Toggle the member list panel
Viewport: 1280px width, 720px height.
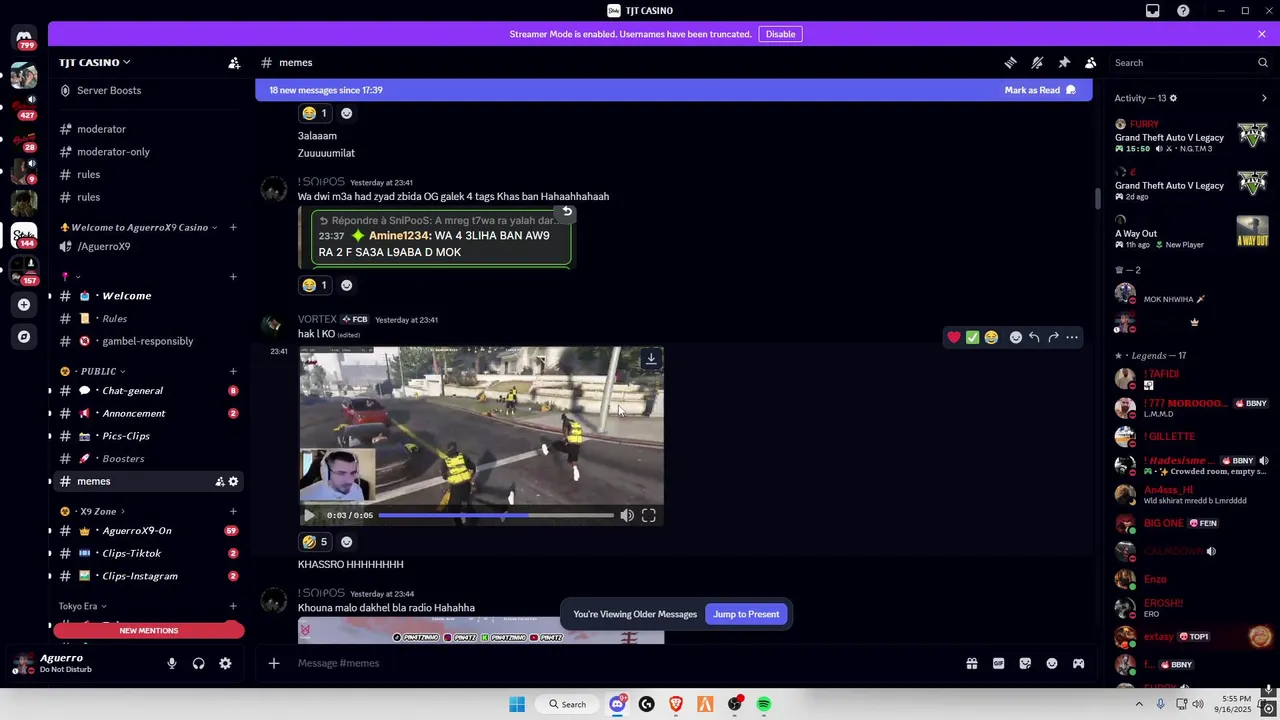click(1091, 62)
